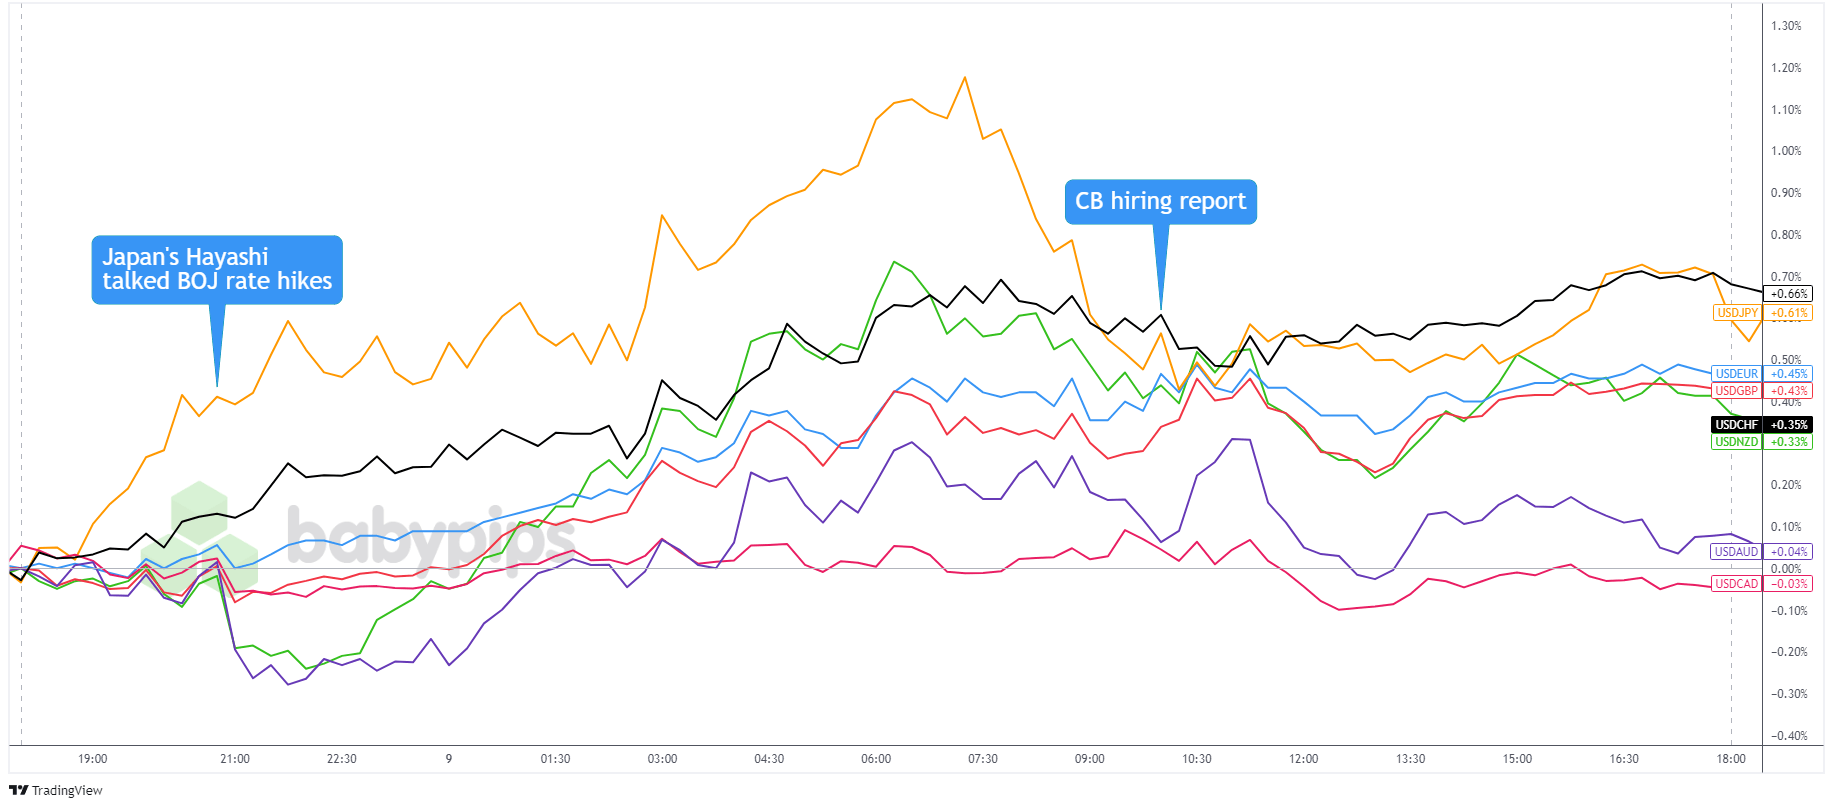Click the black USDCHF label
1829x799 pixels.
click(1737, 425)
